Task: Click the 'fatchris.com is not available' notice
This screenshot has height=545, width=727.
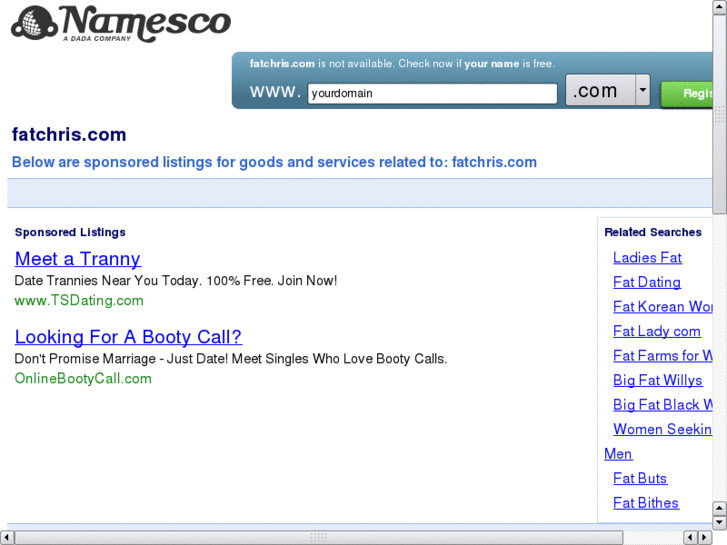Action: pyautogui.click(x=402, y=64)
